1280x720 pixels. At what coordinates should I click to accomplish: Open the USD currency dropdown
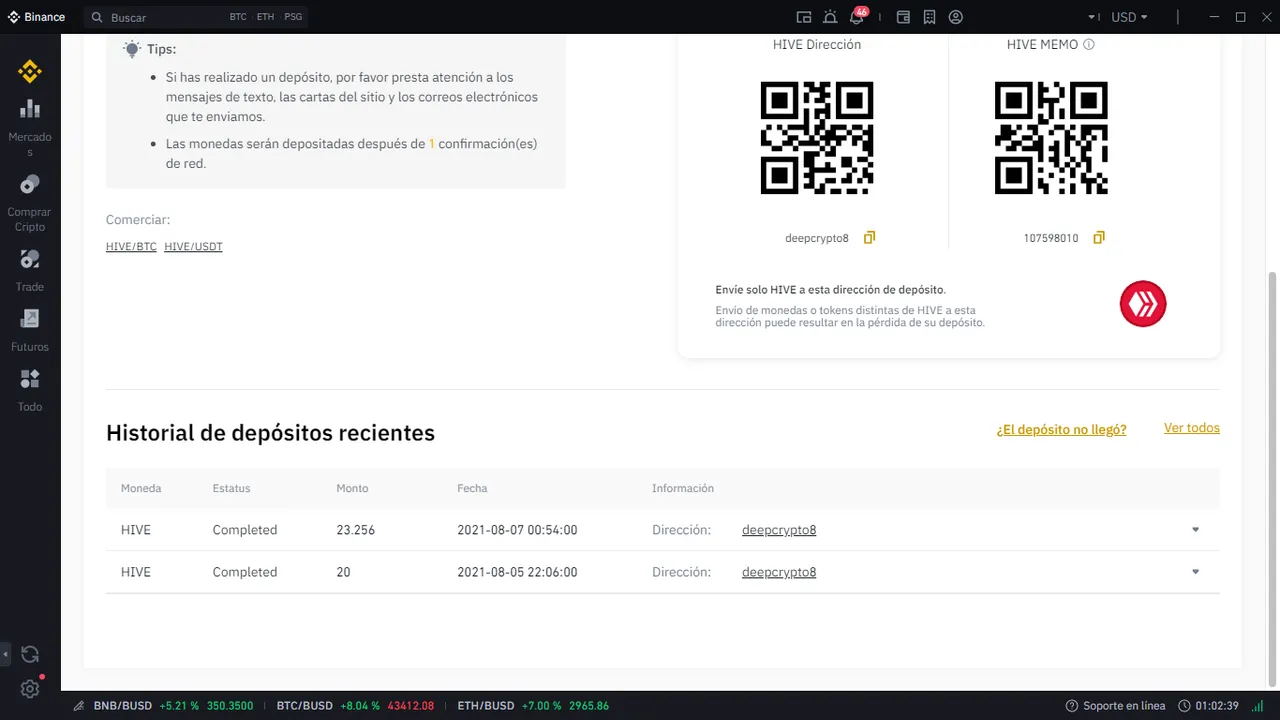(x=1129, y=17)
